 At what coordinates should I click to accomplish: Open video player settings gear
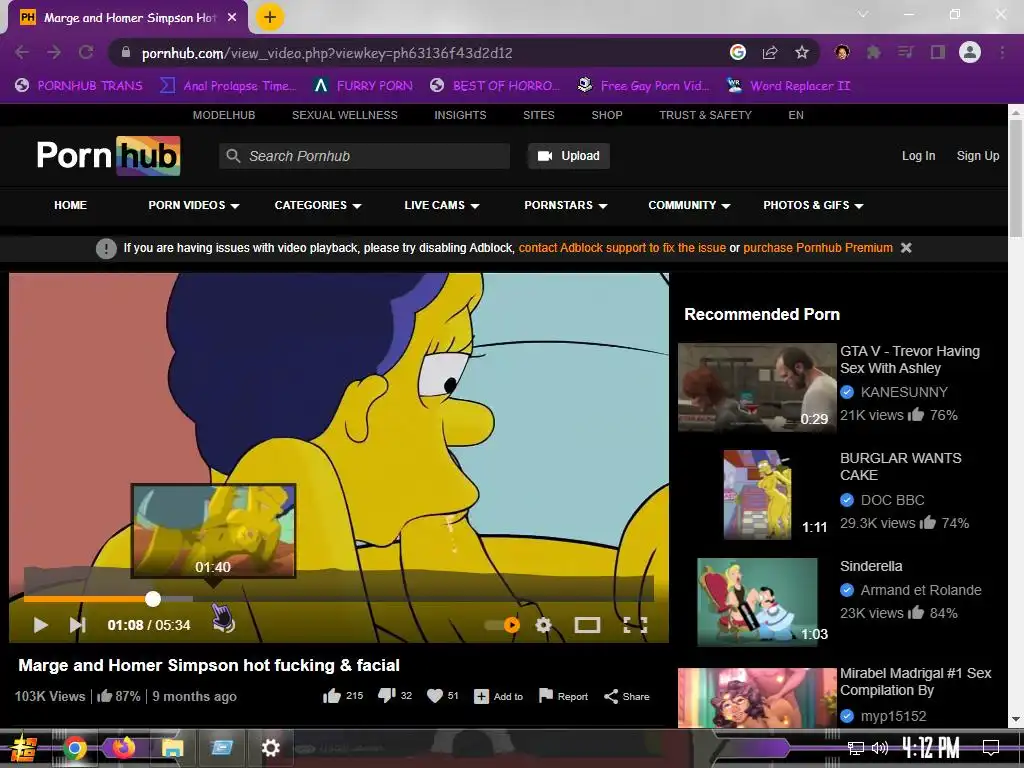pos(543,625)
